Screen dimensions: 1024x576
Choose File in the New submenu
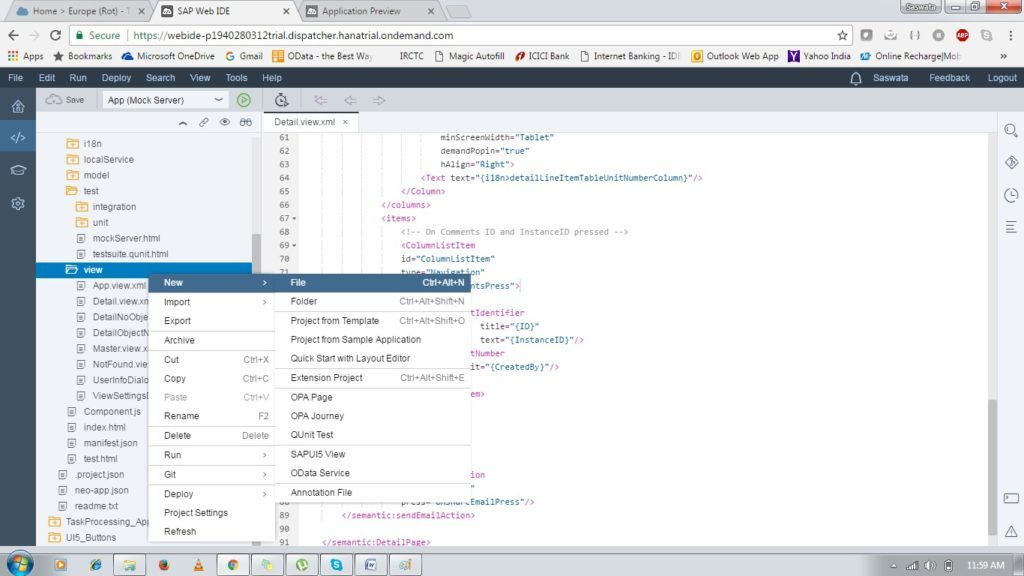tap(372, 283)
